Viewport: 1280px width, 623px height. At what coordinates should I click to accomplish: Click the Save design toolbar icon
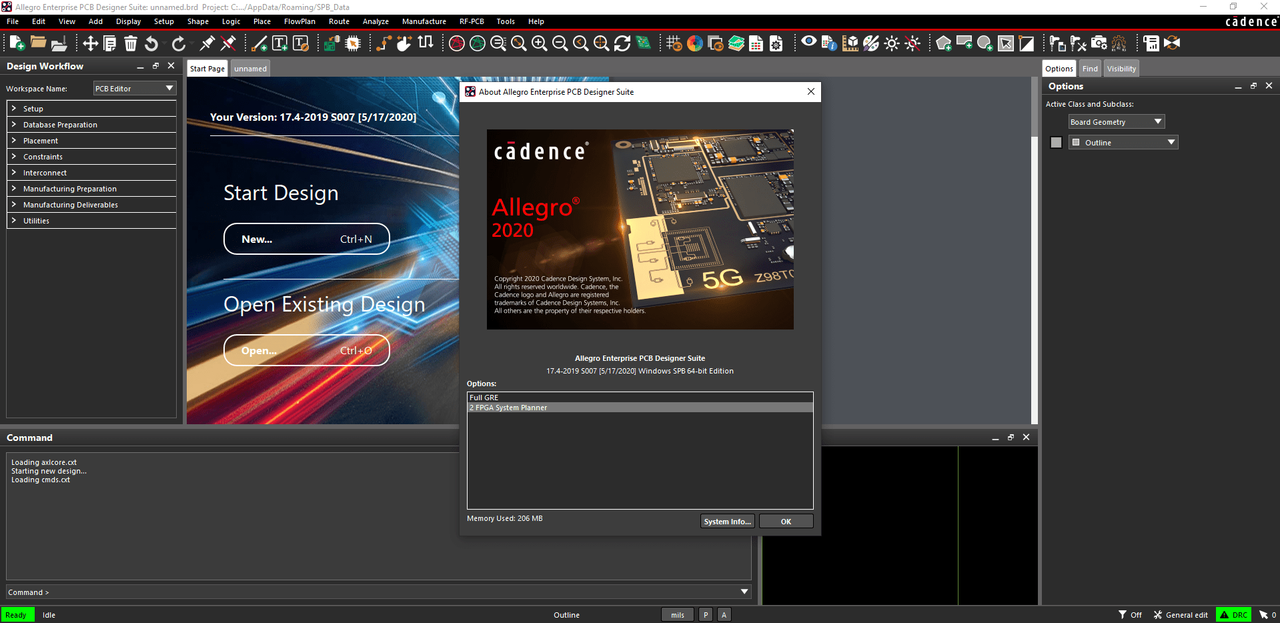click(59, 43)
